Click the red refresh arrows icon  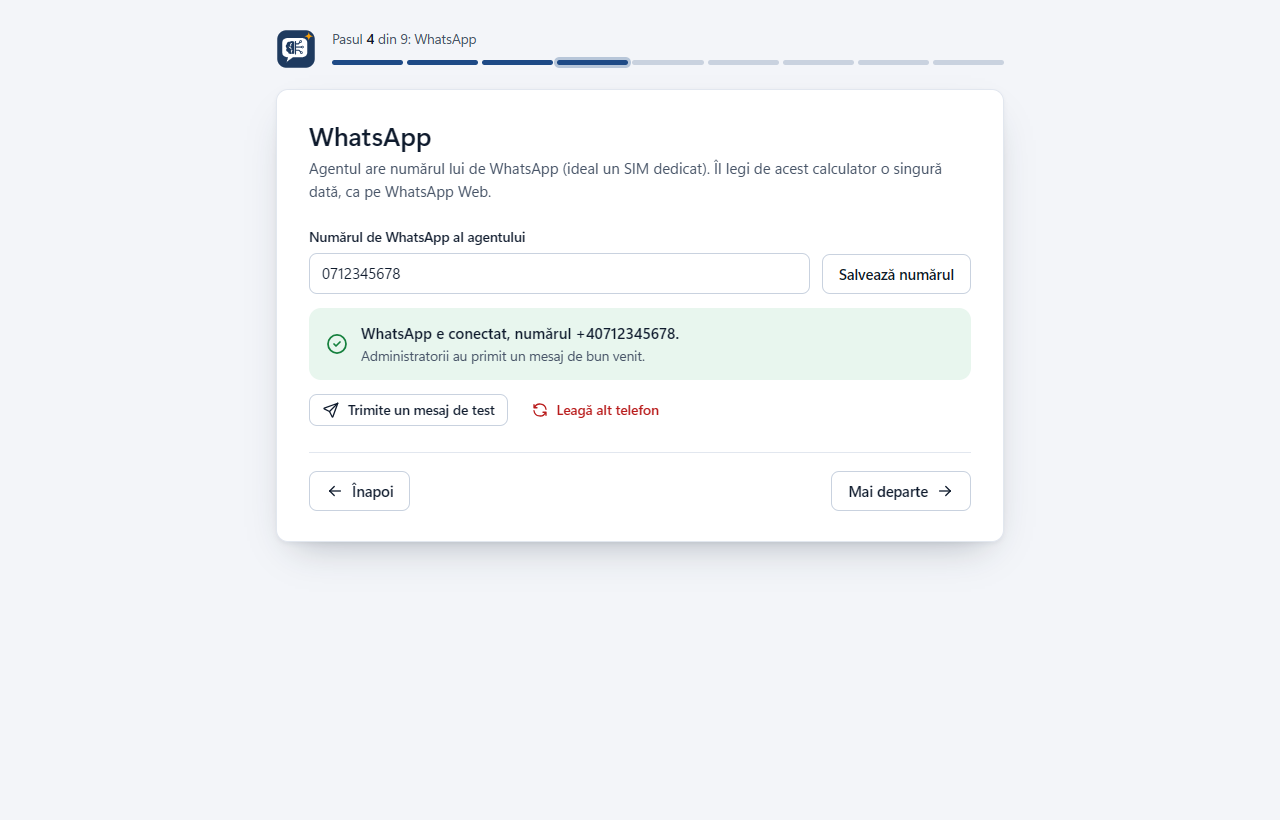(x=540, y=410)
